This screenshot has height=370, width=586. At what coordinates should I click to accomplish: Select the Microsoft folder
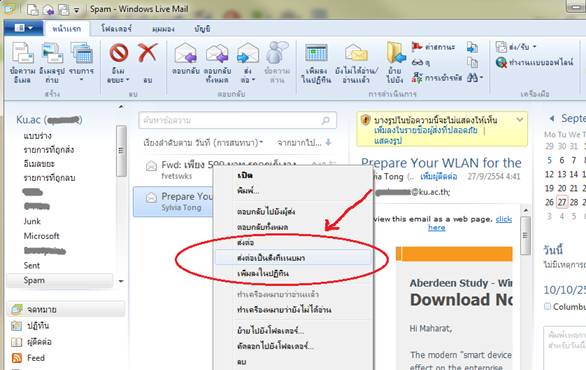[41, 236]
